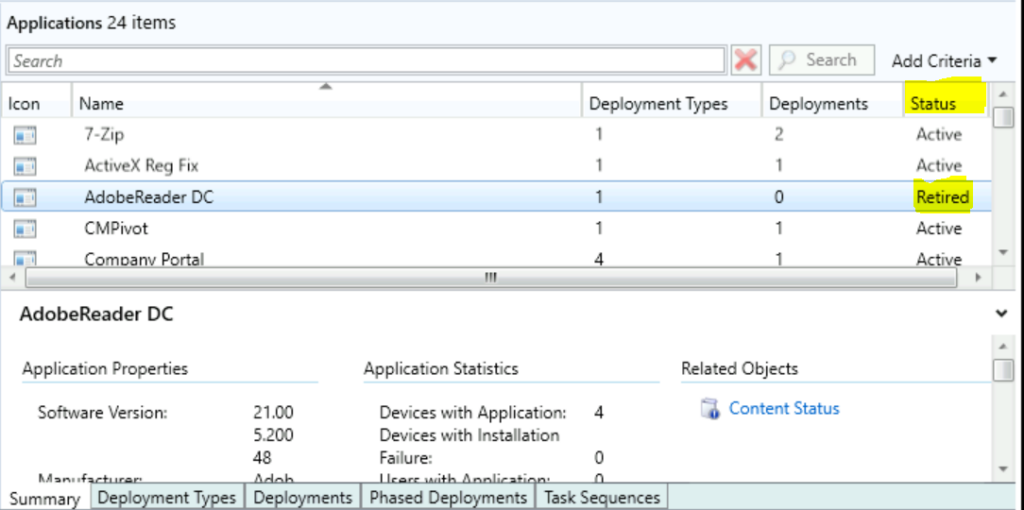
Task: Click the Deployments count for 7-Zip
Action: point(778,135)
